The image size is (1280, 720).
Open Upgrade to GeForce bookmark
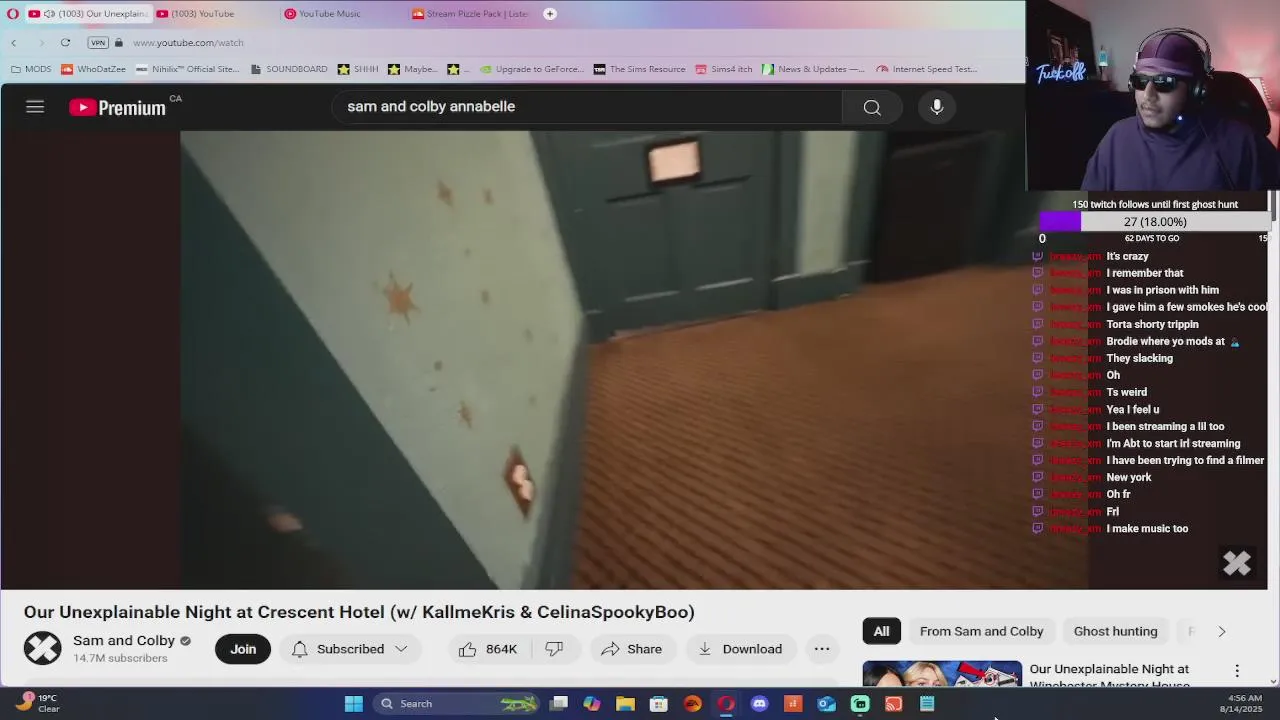point(532,69)
